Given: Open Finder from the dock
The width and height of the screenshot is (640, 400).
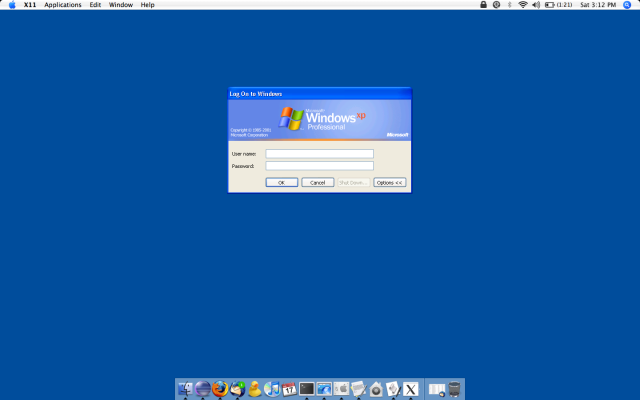Looking at the screenshot, I should tap(185, 389).
